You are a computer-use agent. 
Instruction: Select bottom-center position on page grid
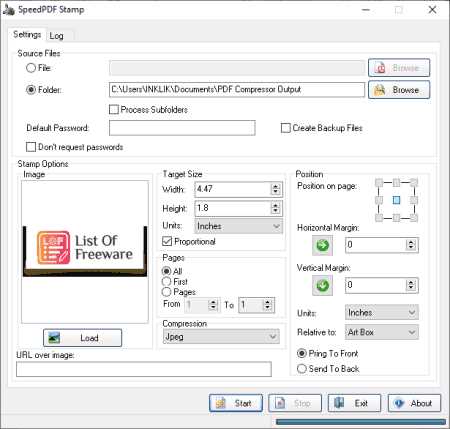pyautogui.click(x=396, y=218)
